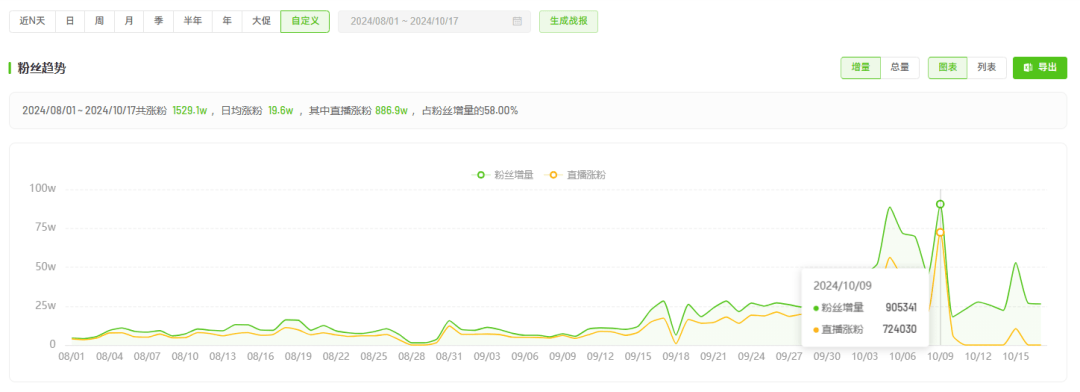Click the 08/16 x-axis label
1080x392 pixels.
point(261,357)
